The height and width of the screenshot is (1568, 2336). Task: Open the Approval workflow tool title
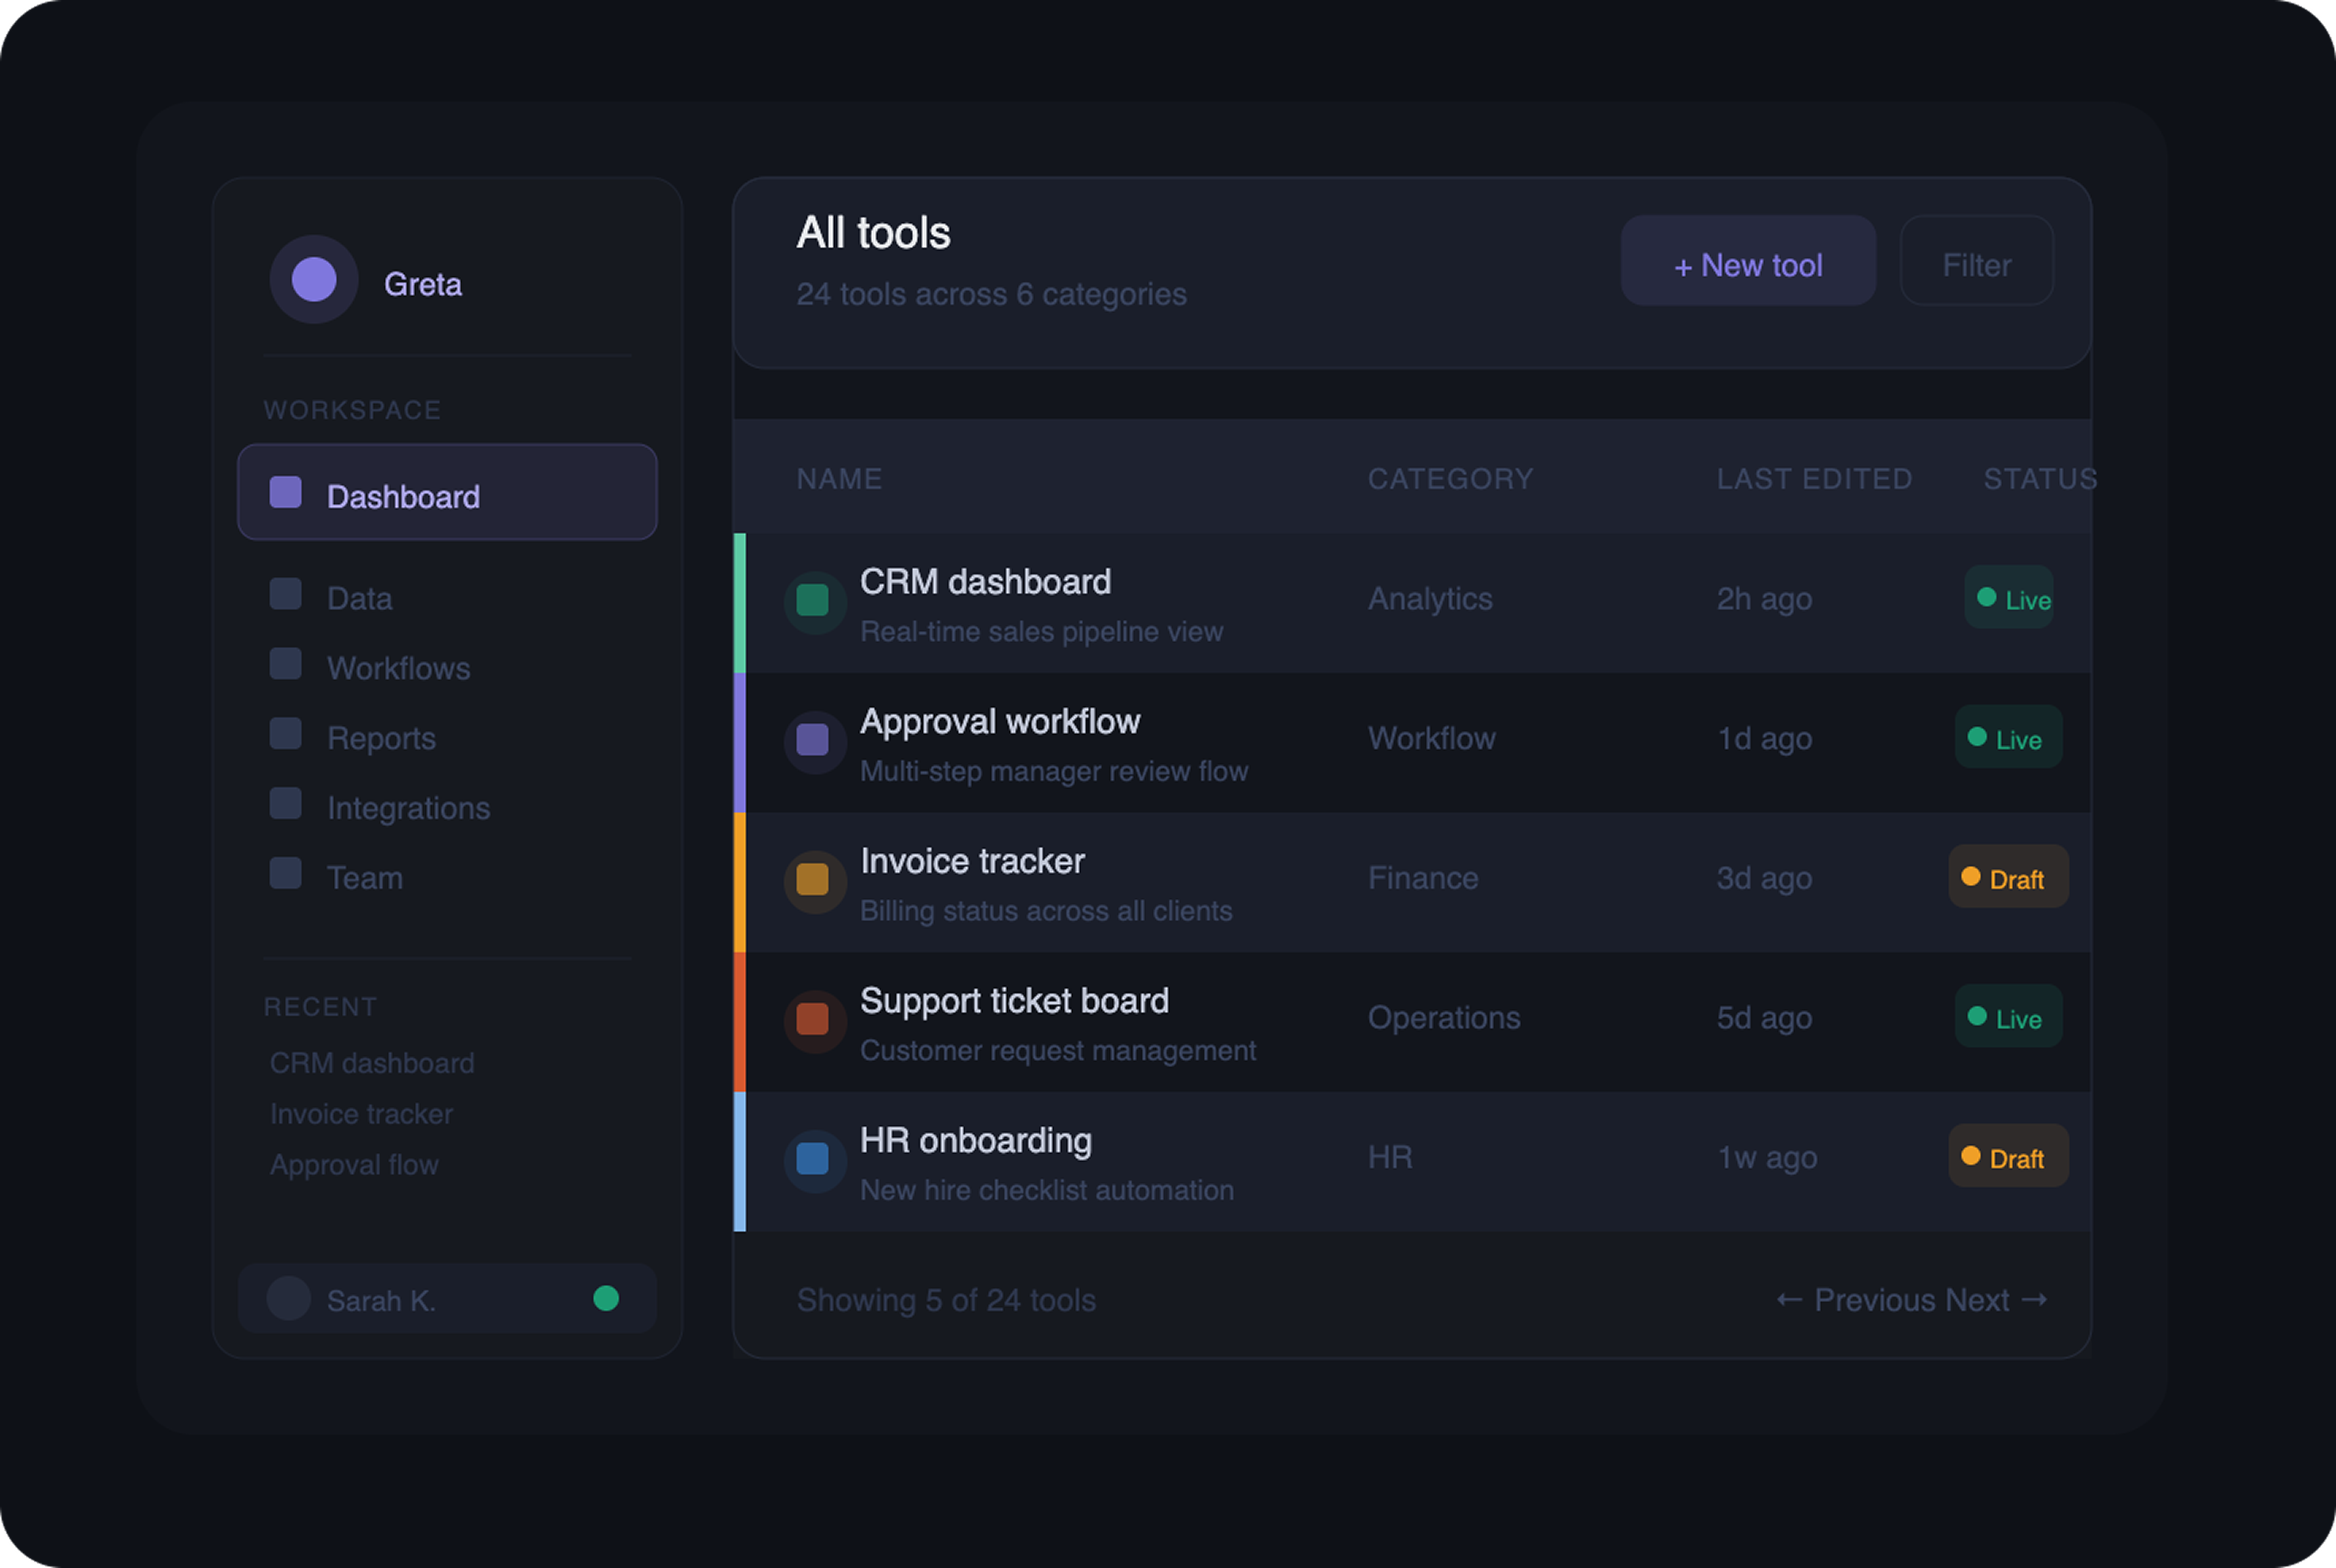(1000, 722)
